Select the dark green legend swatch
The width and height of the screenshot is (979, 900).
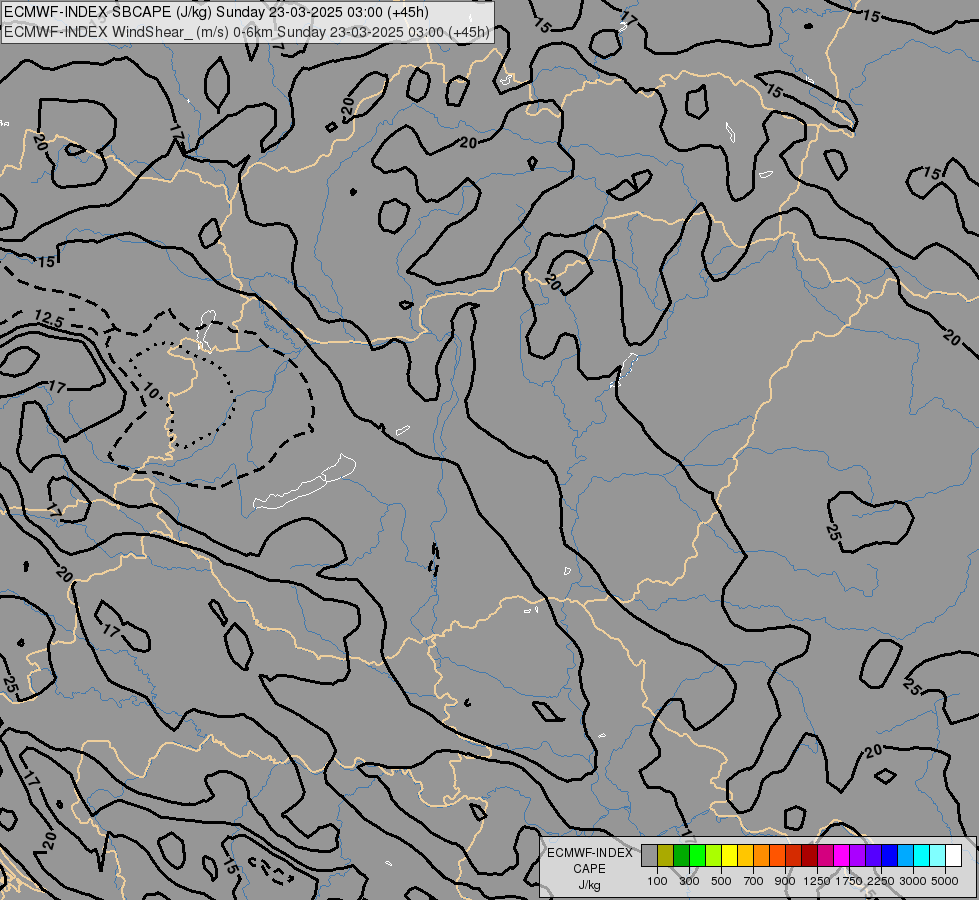pos(682,855)
